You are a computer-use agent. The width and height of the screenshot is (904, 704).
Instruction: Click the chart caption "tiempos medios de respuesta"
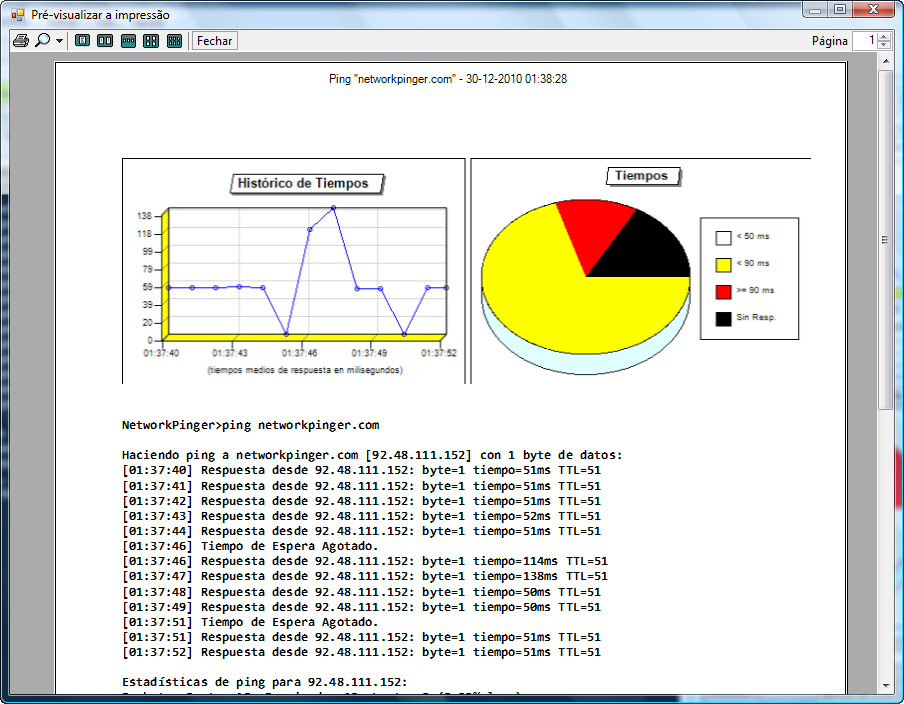click(305, 370)
